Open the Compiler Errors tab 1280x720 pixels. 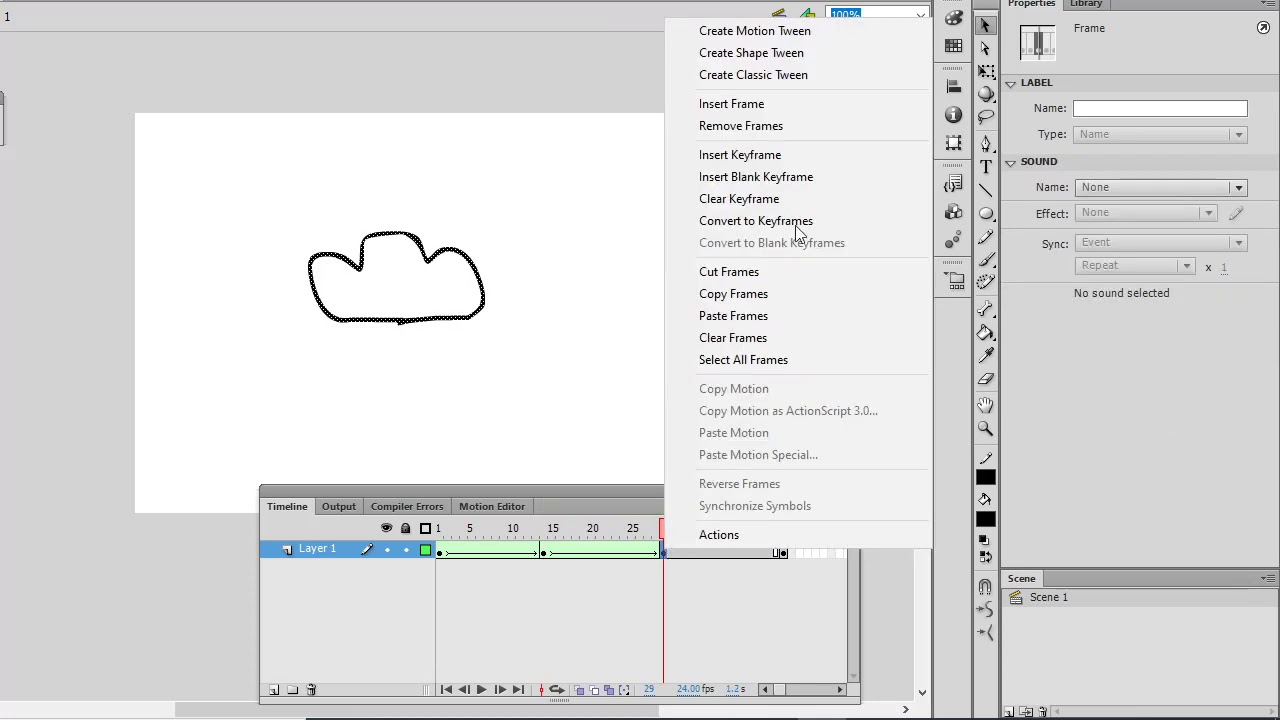[x=407, y=506]
